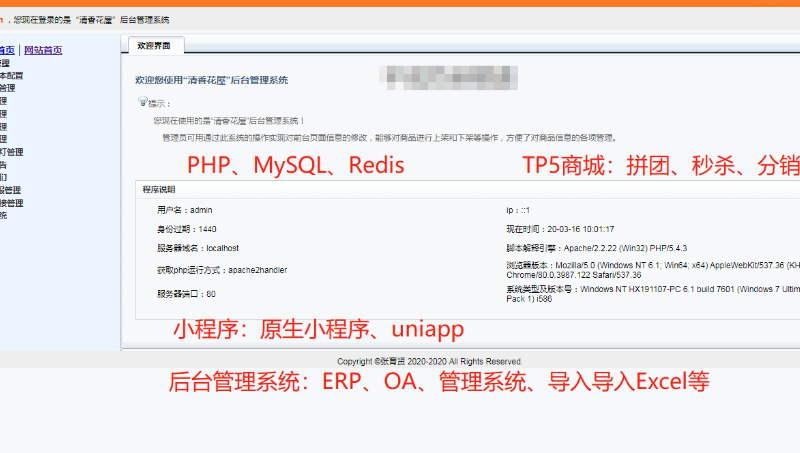The image size is (800, 453).
Task: Click the apache2handler PHP run mode line
Action: pos(222,270)
